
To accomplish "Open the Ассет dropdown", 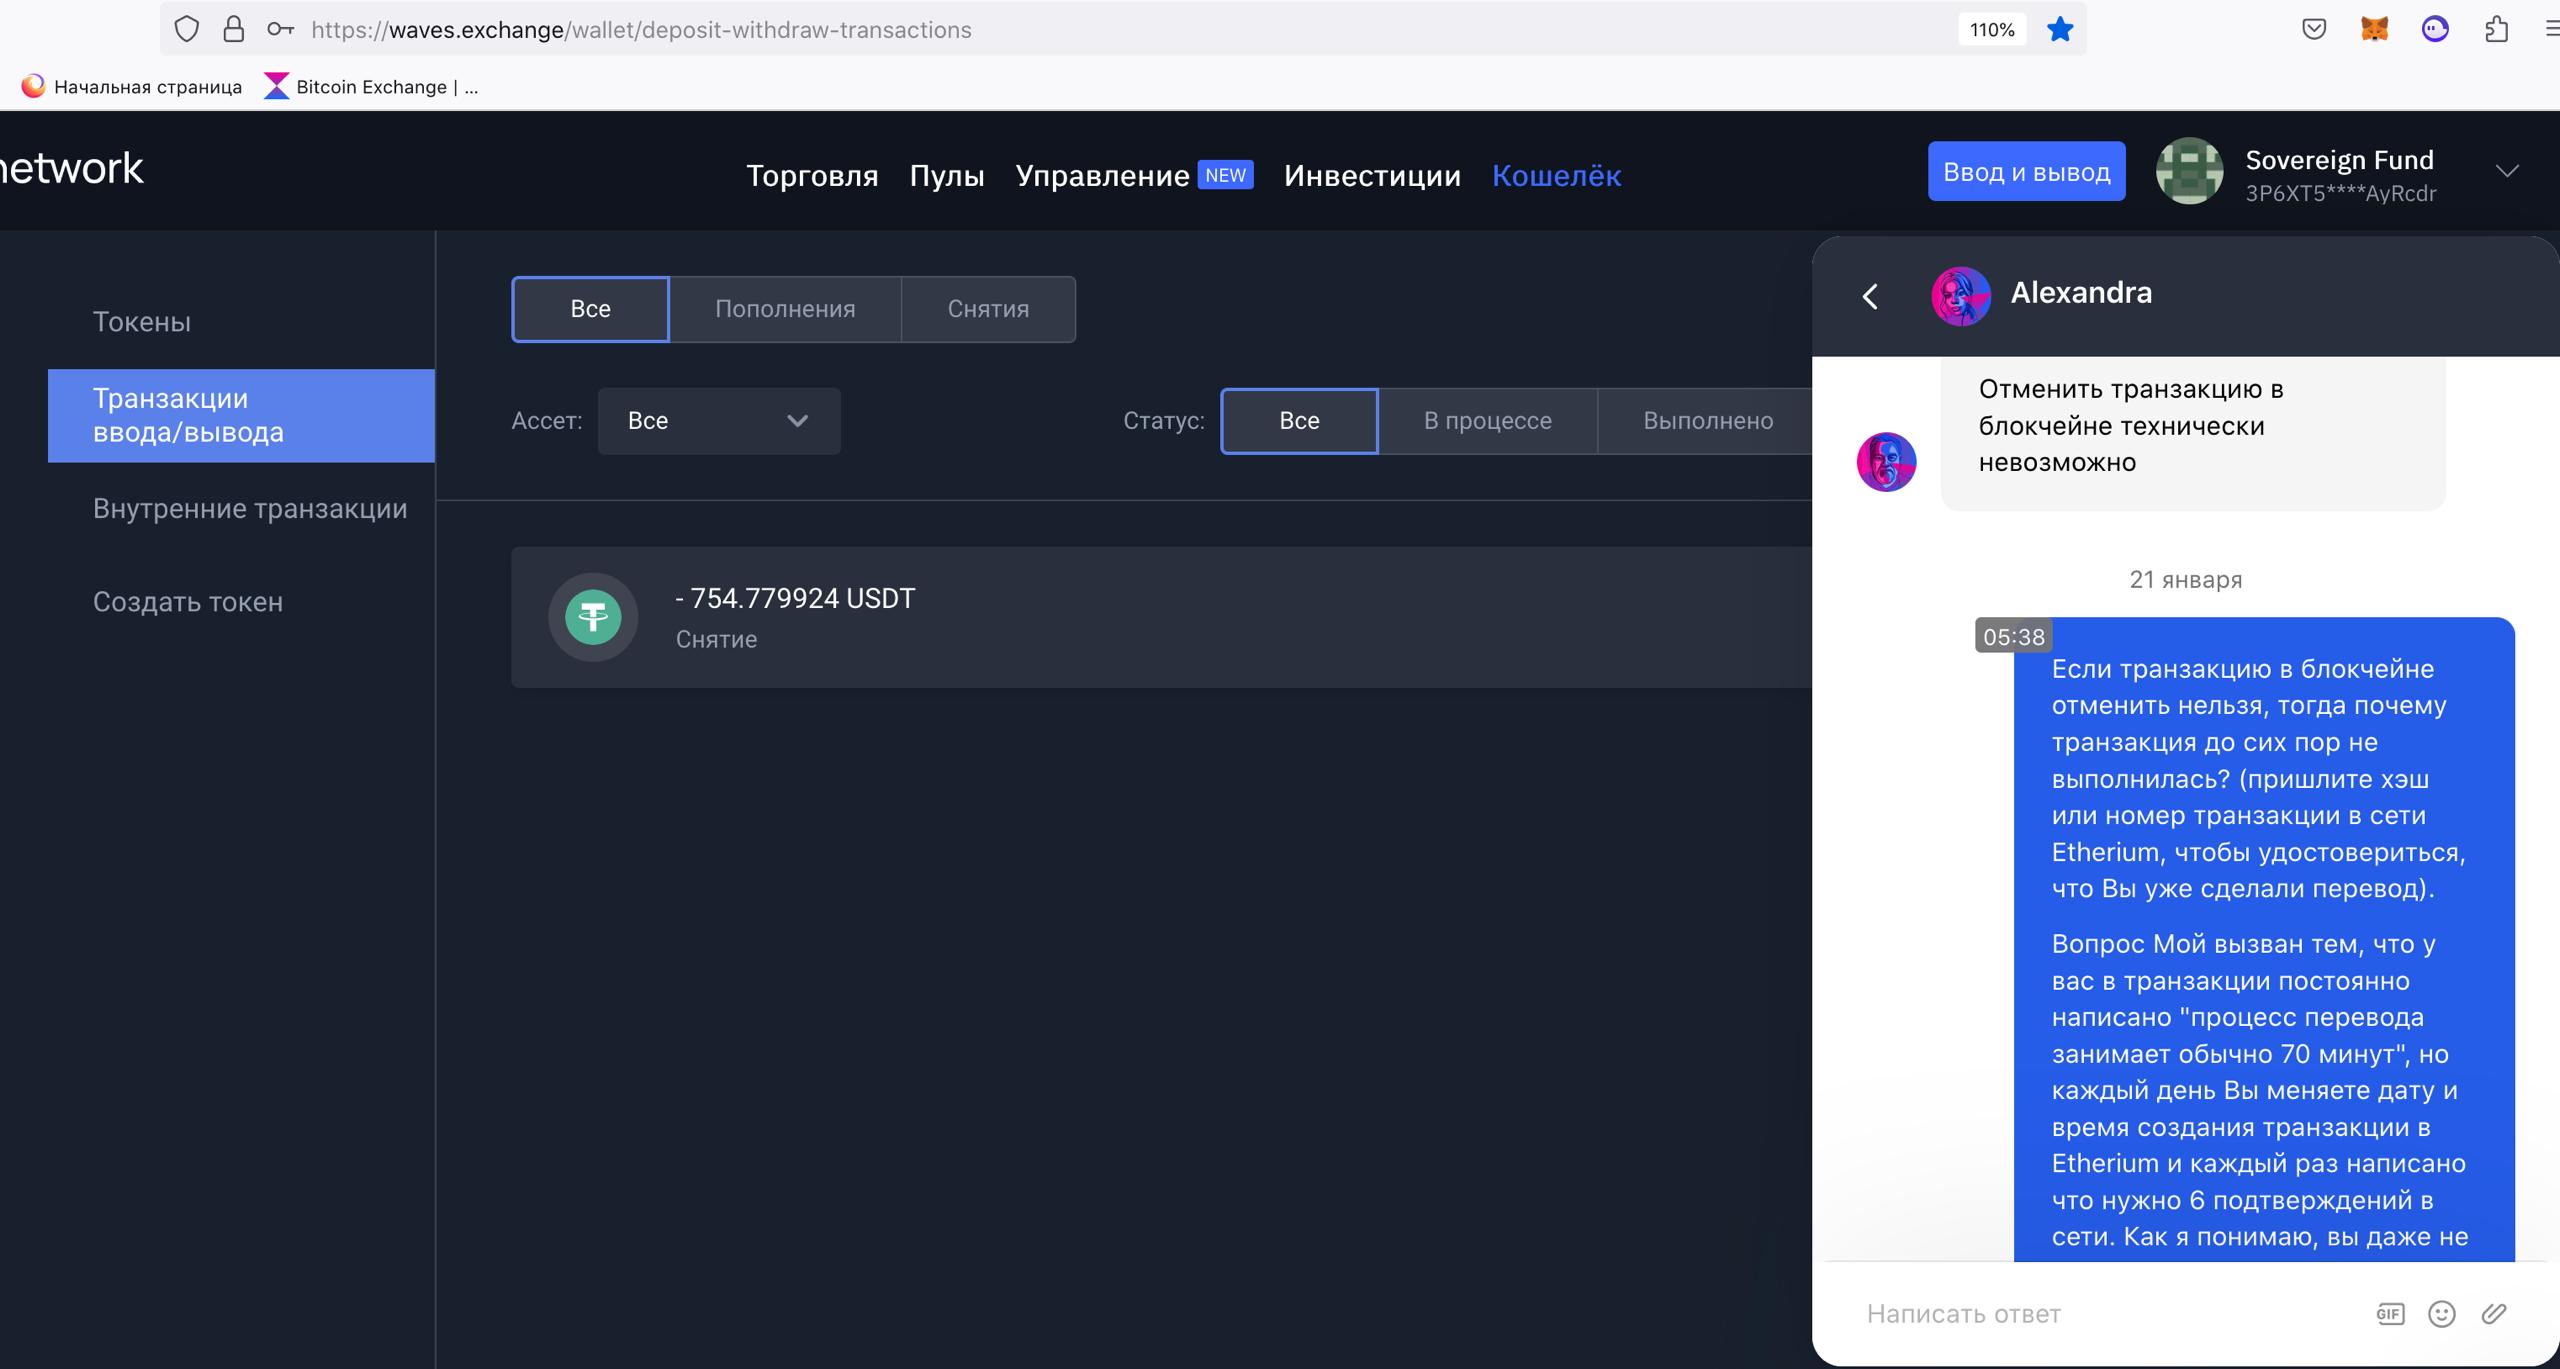I will pos(718,421).
